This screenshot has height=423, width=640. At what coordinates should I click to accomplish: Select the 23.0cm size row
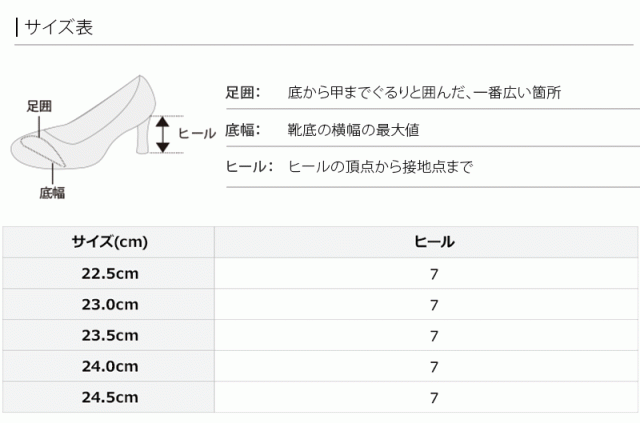click(x=109, y=304)
